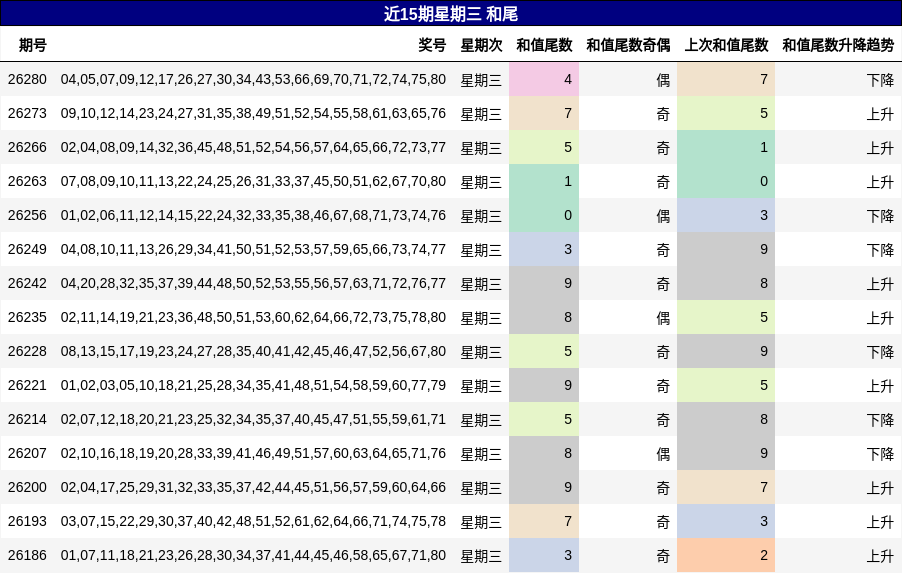Click winning numbers beginning 03,07,15,22,29
This screenshot has height=573, width=902.
(253, 521)
